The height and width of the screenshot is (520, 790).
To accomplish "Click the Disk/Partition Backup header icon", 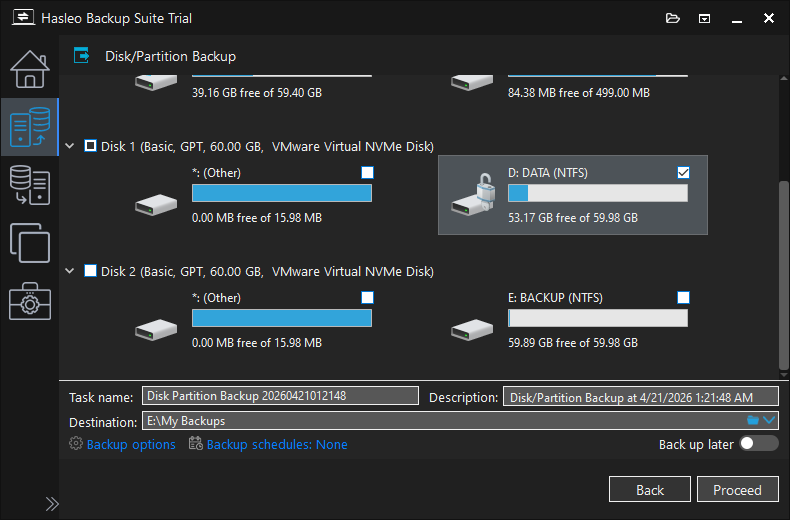I will pos(81,55).
